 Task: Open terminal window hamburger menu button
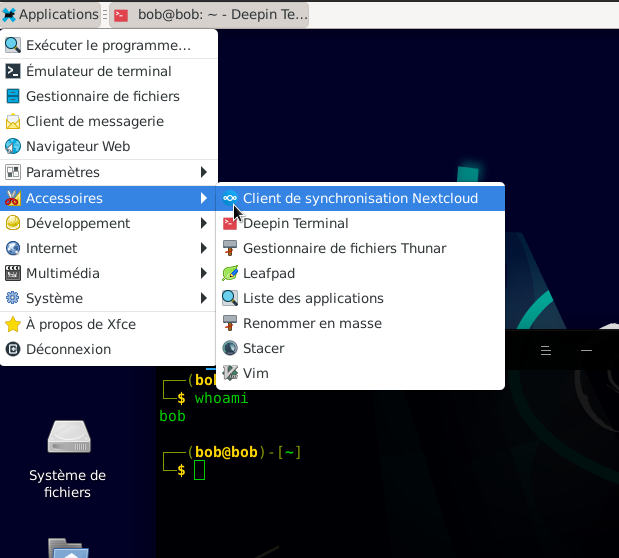point(546,350)
